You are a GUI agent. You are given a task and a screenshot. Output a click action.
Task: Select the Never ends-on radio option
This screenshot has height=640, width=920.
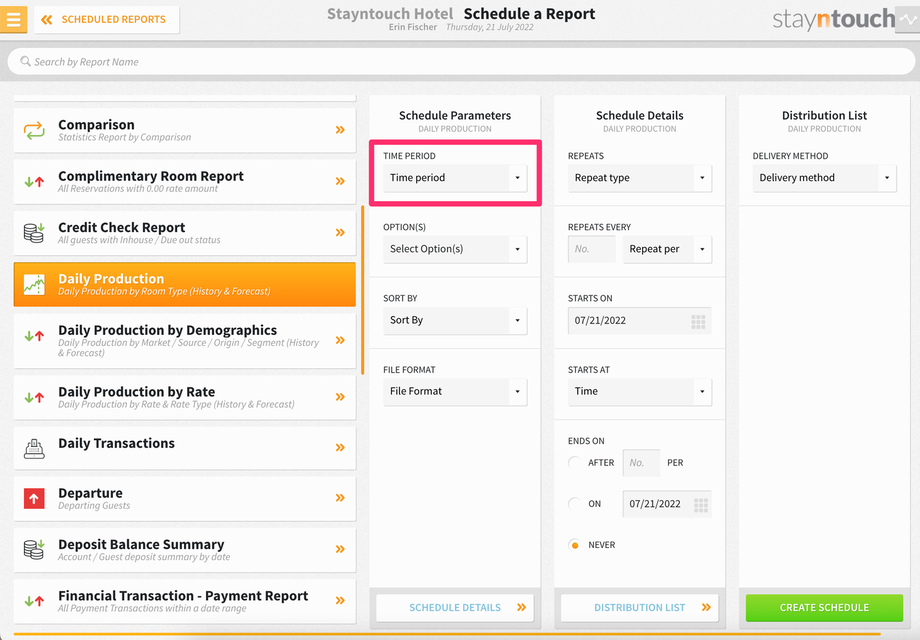pos(575,545)
